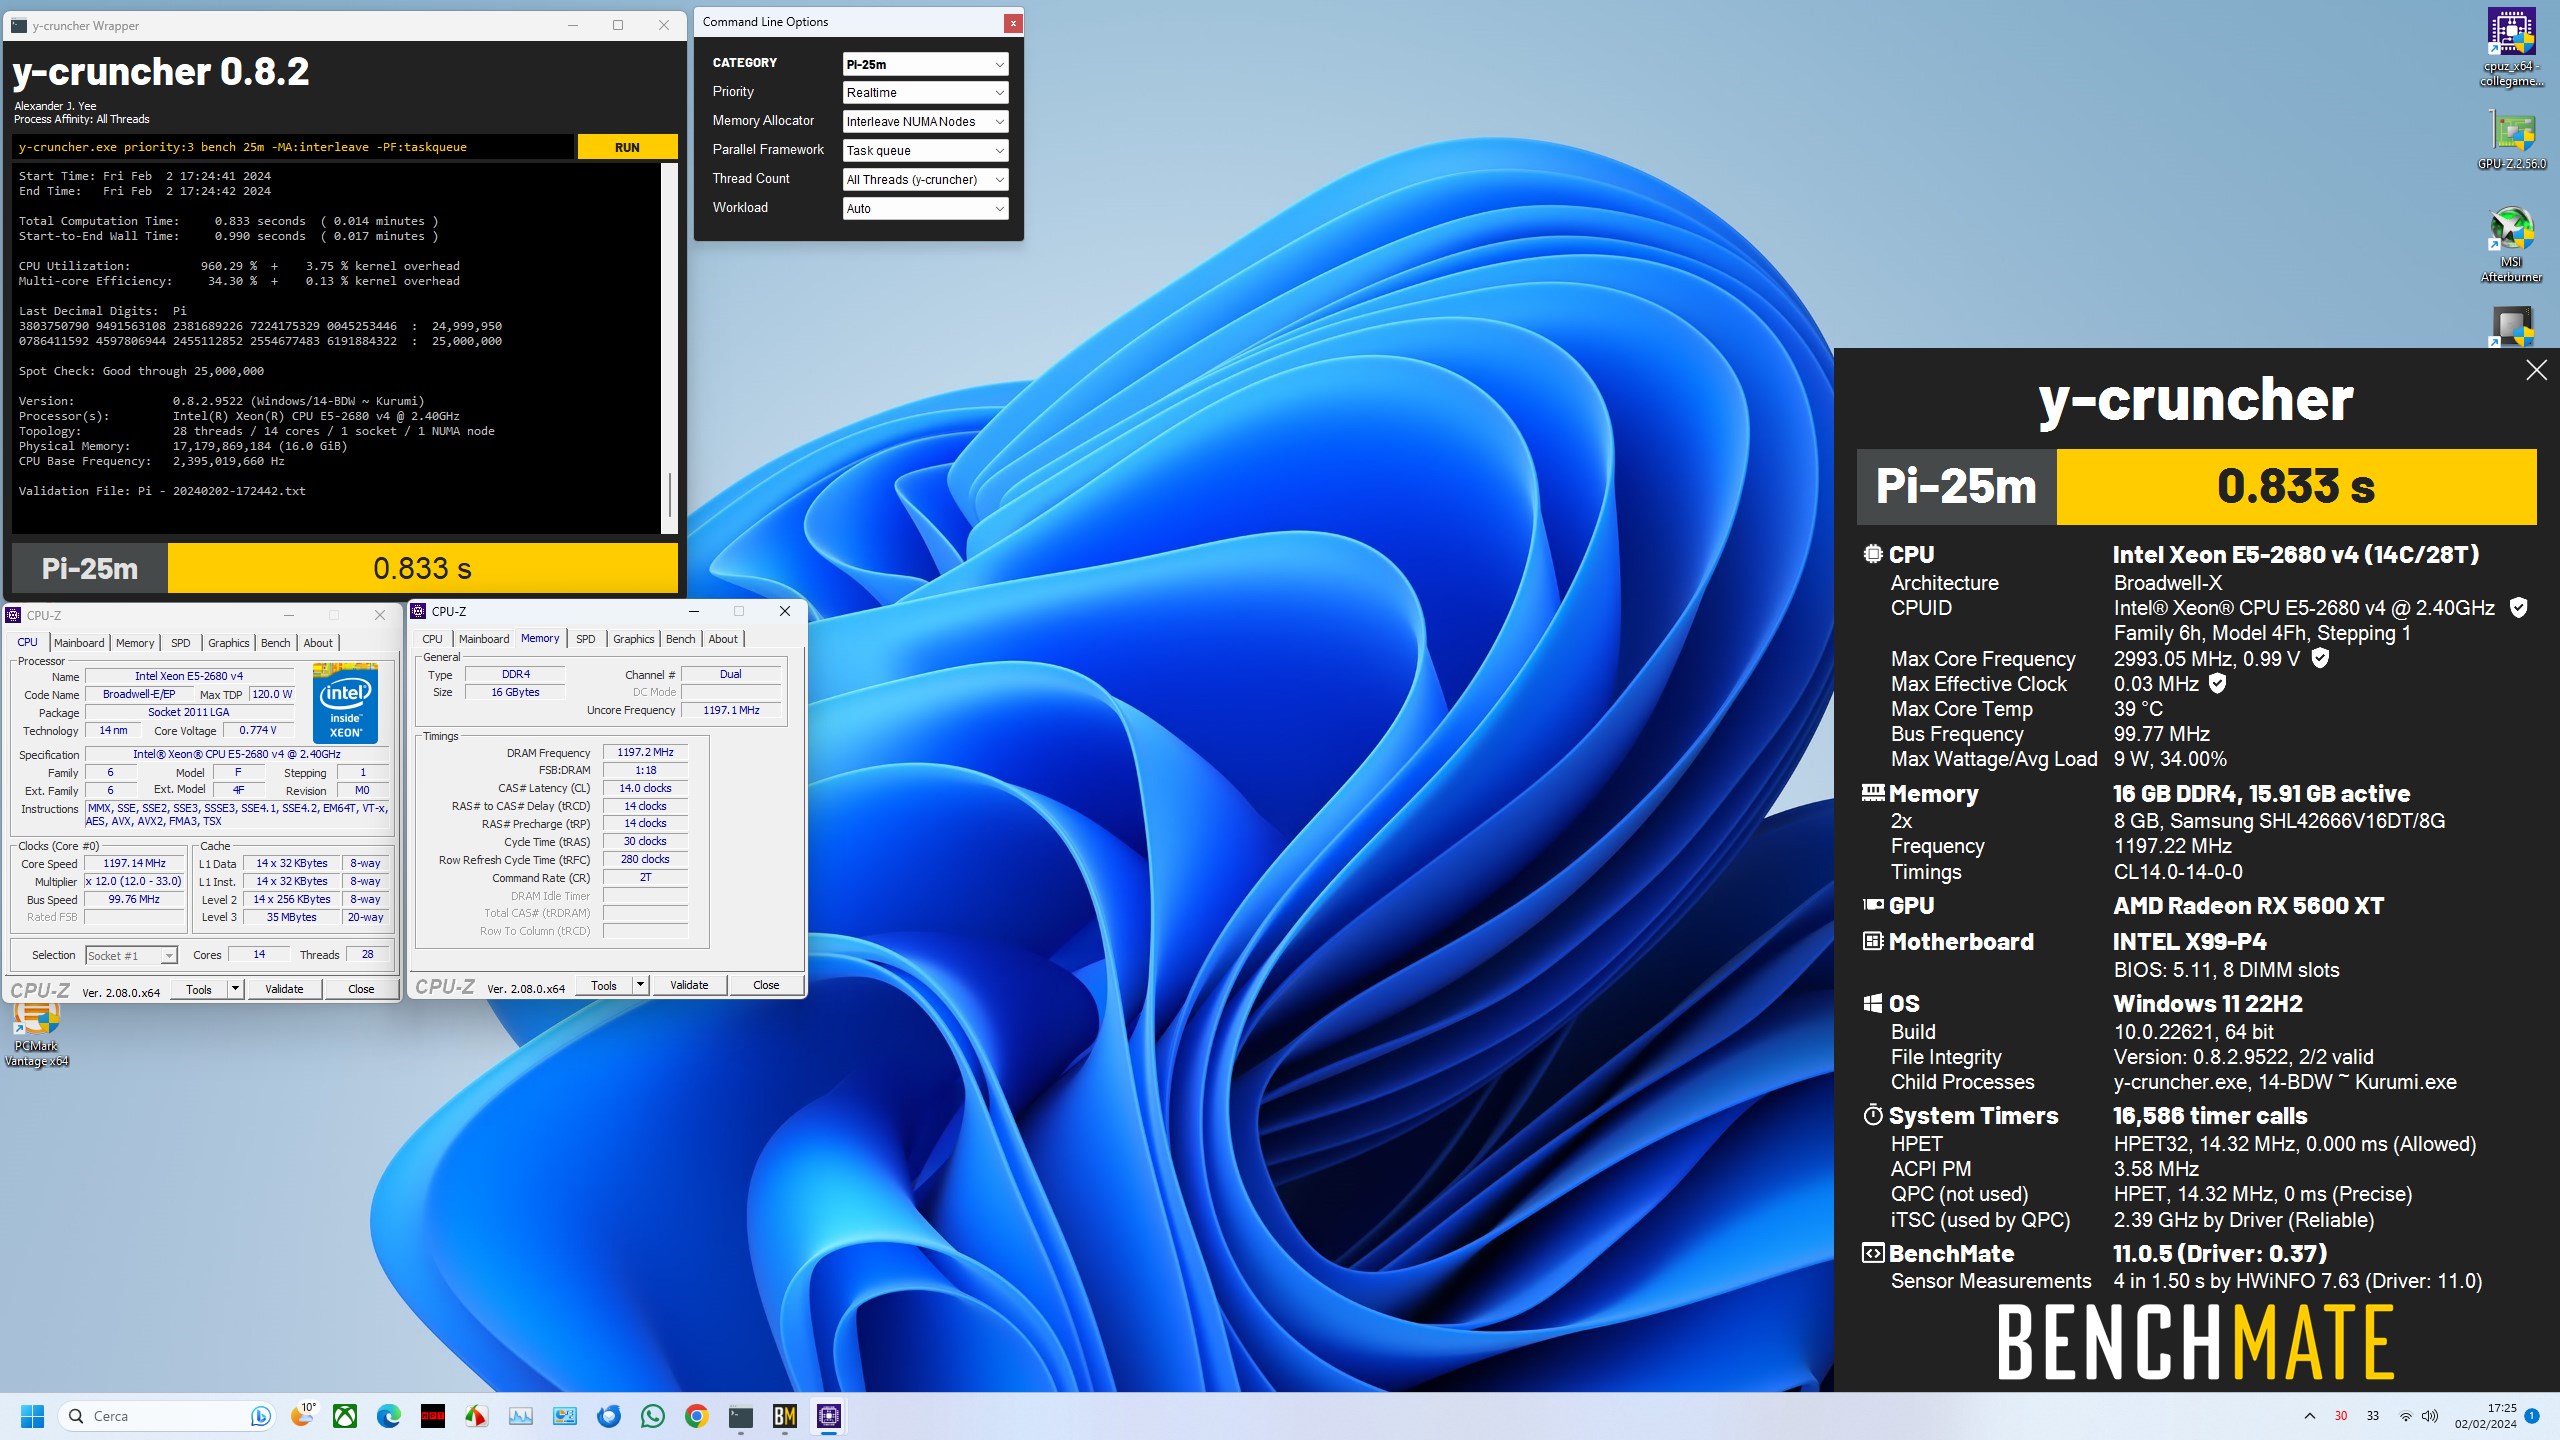Open the volume control in the system tray
Image resolution: width=2560 pixels, height=1440 pixels.
click(2429, 1416)
